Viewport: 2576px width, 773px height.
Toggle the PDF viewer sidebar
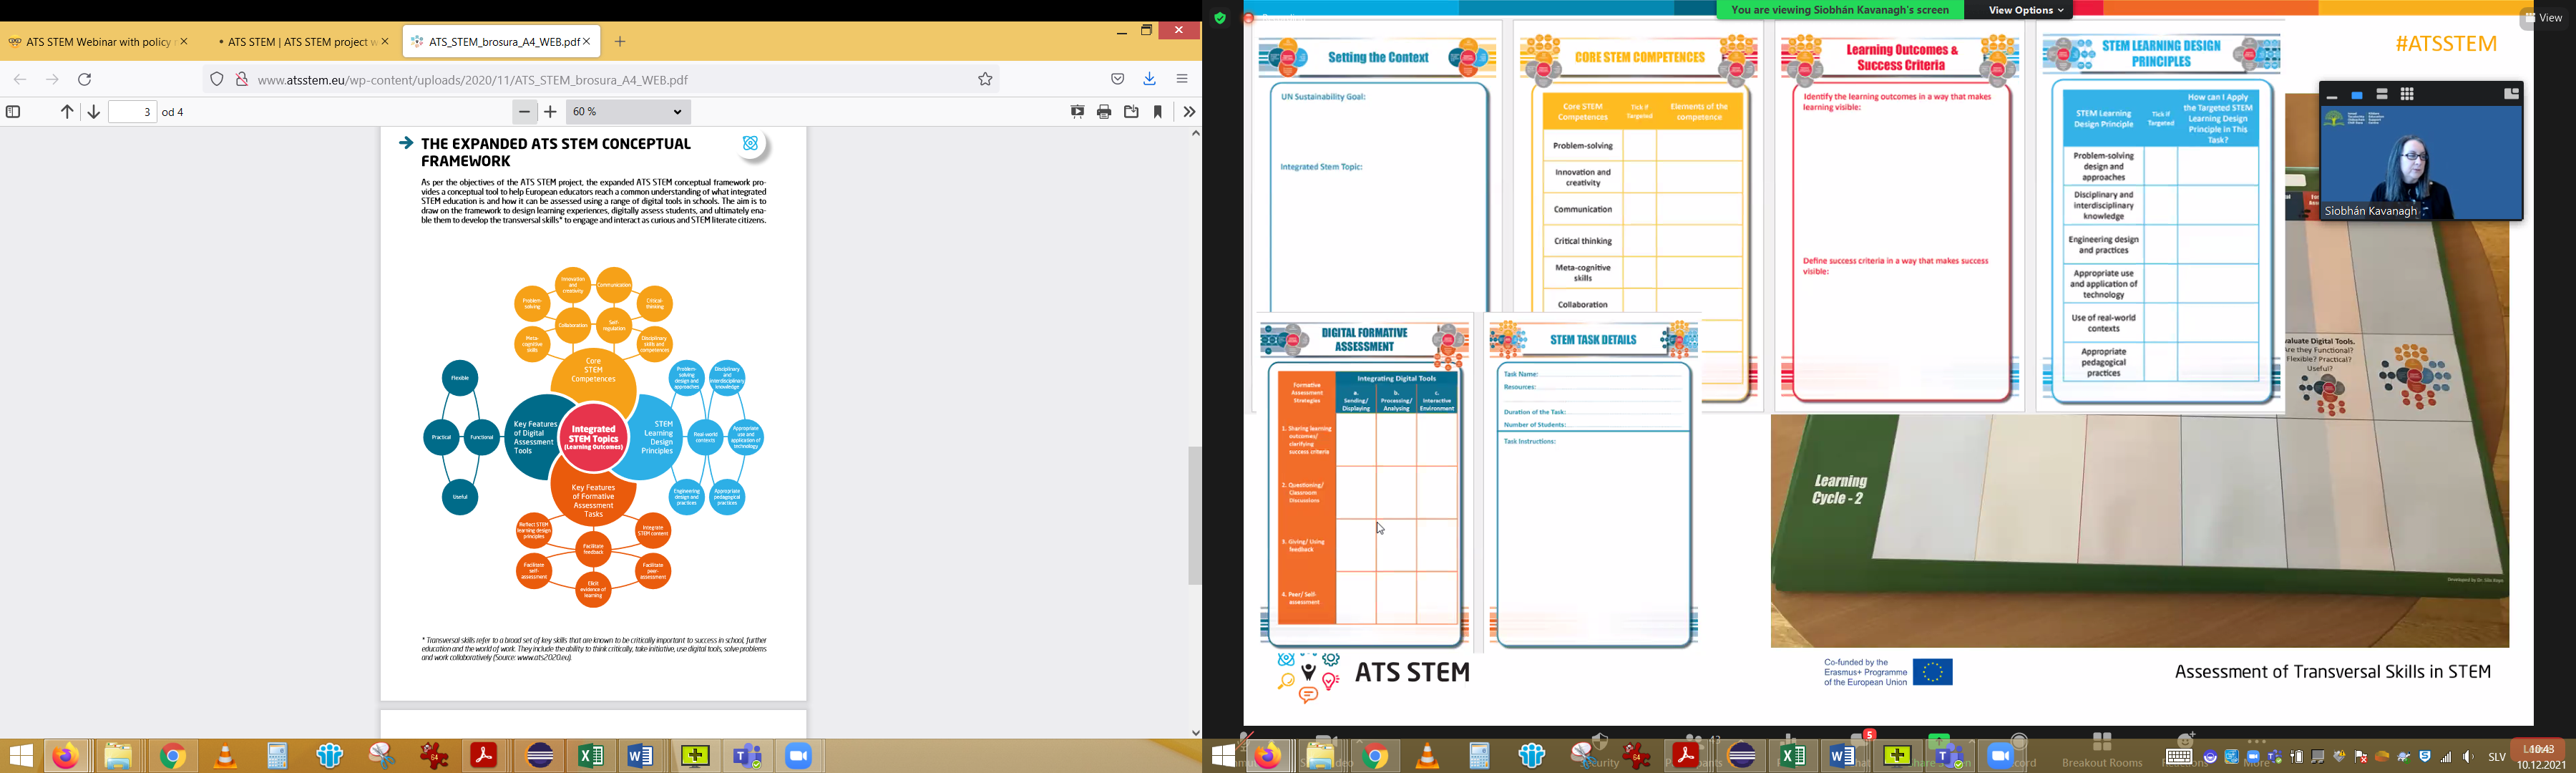pos(14,112)
